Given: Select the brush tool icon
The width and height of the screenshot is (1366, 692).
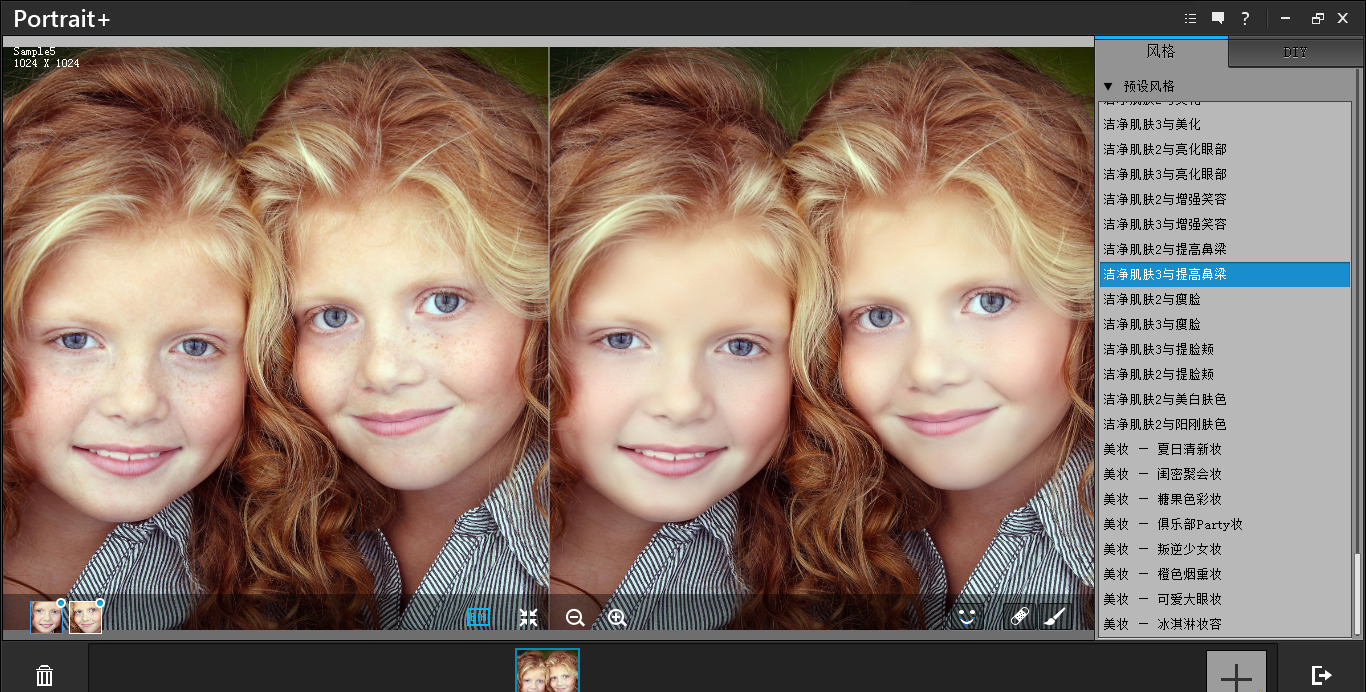Looking at the screenshot, I should (x=1053, y=617).
